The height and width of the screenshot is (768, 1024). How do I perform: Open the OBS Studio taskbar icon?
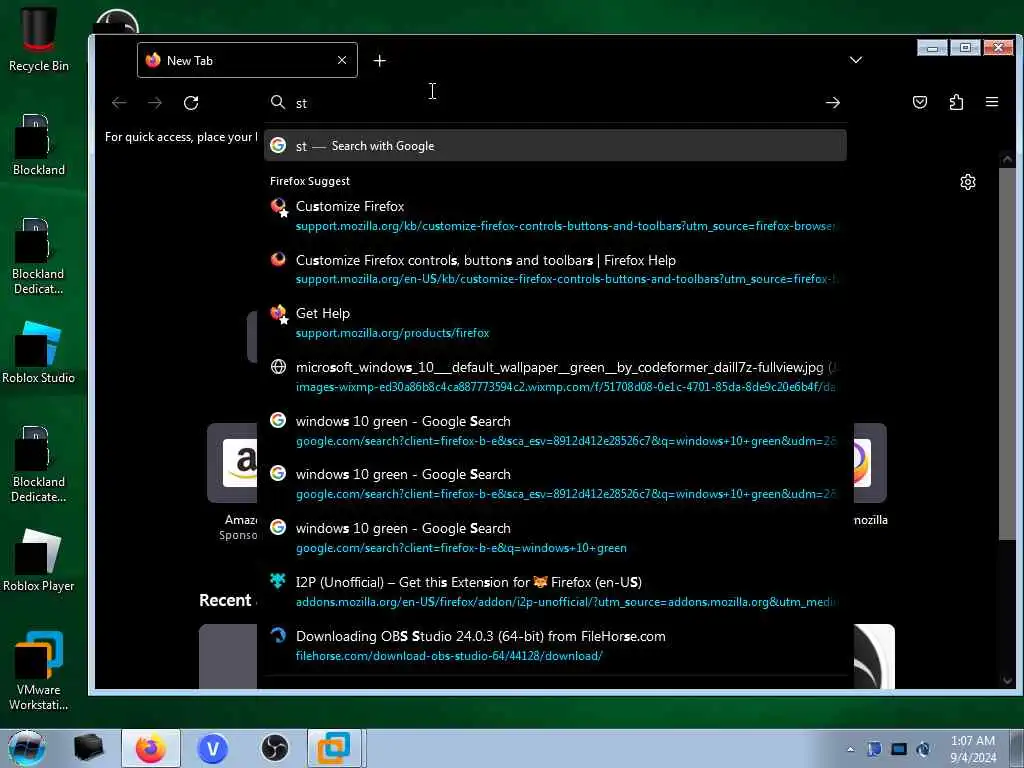275,748
